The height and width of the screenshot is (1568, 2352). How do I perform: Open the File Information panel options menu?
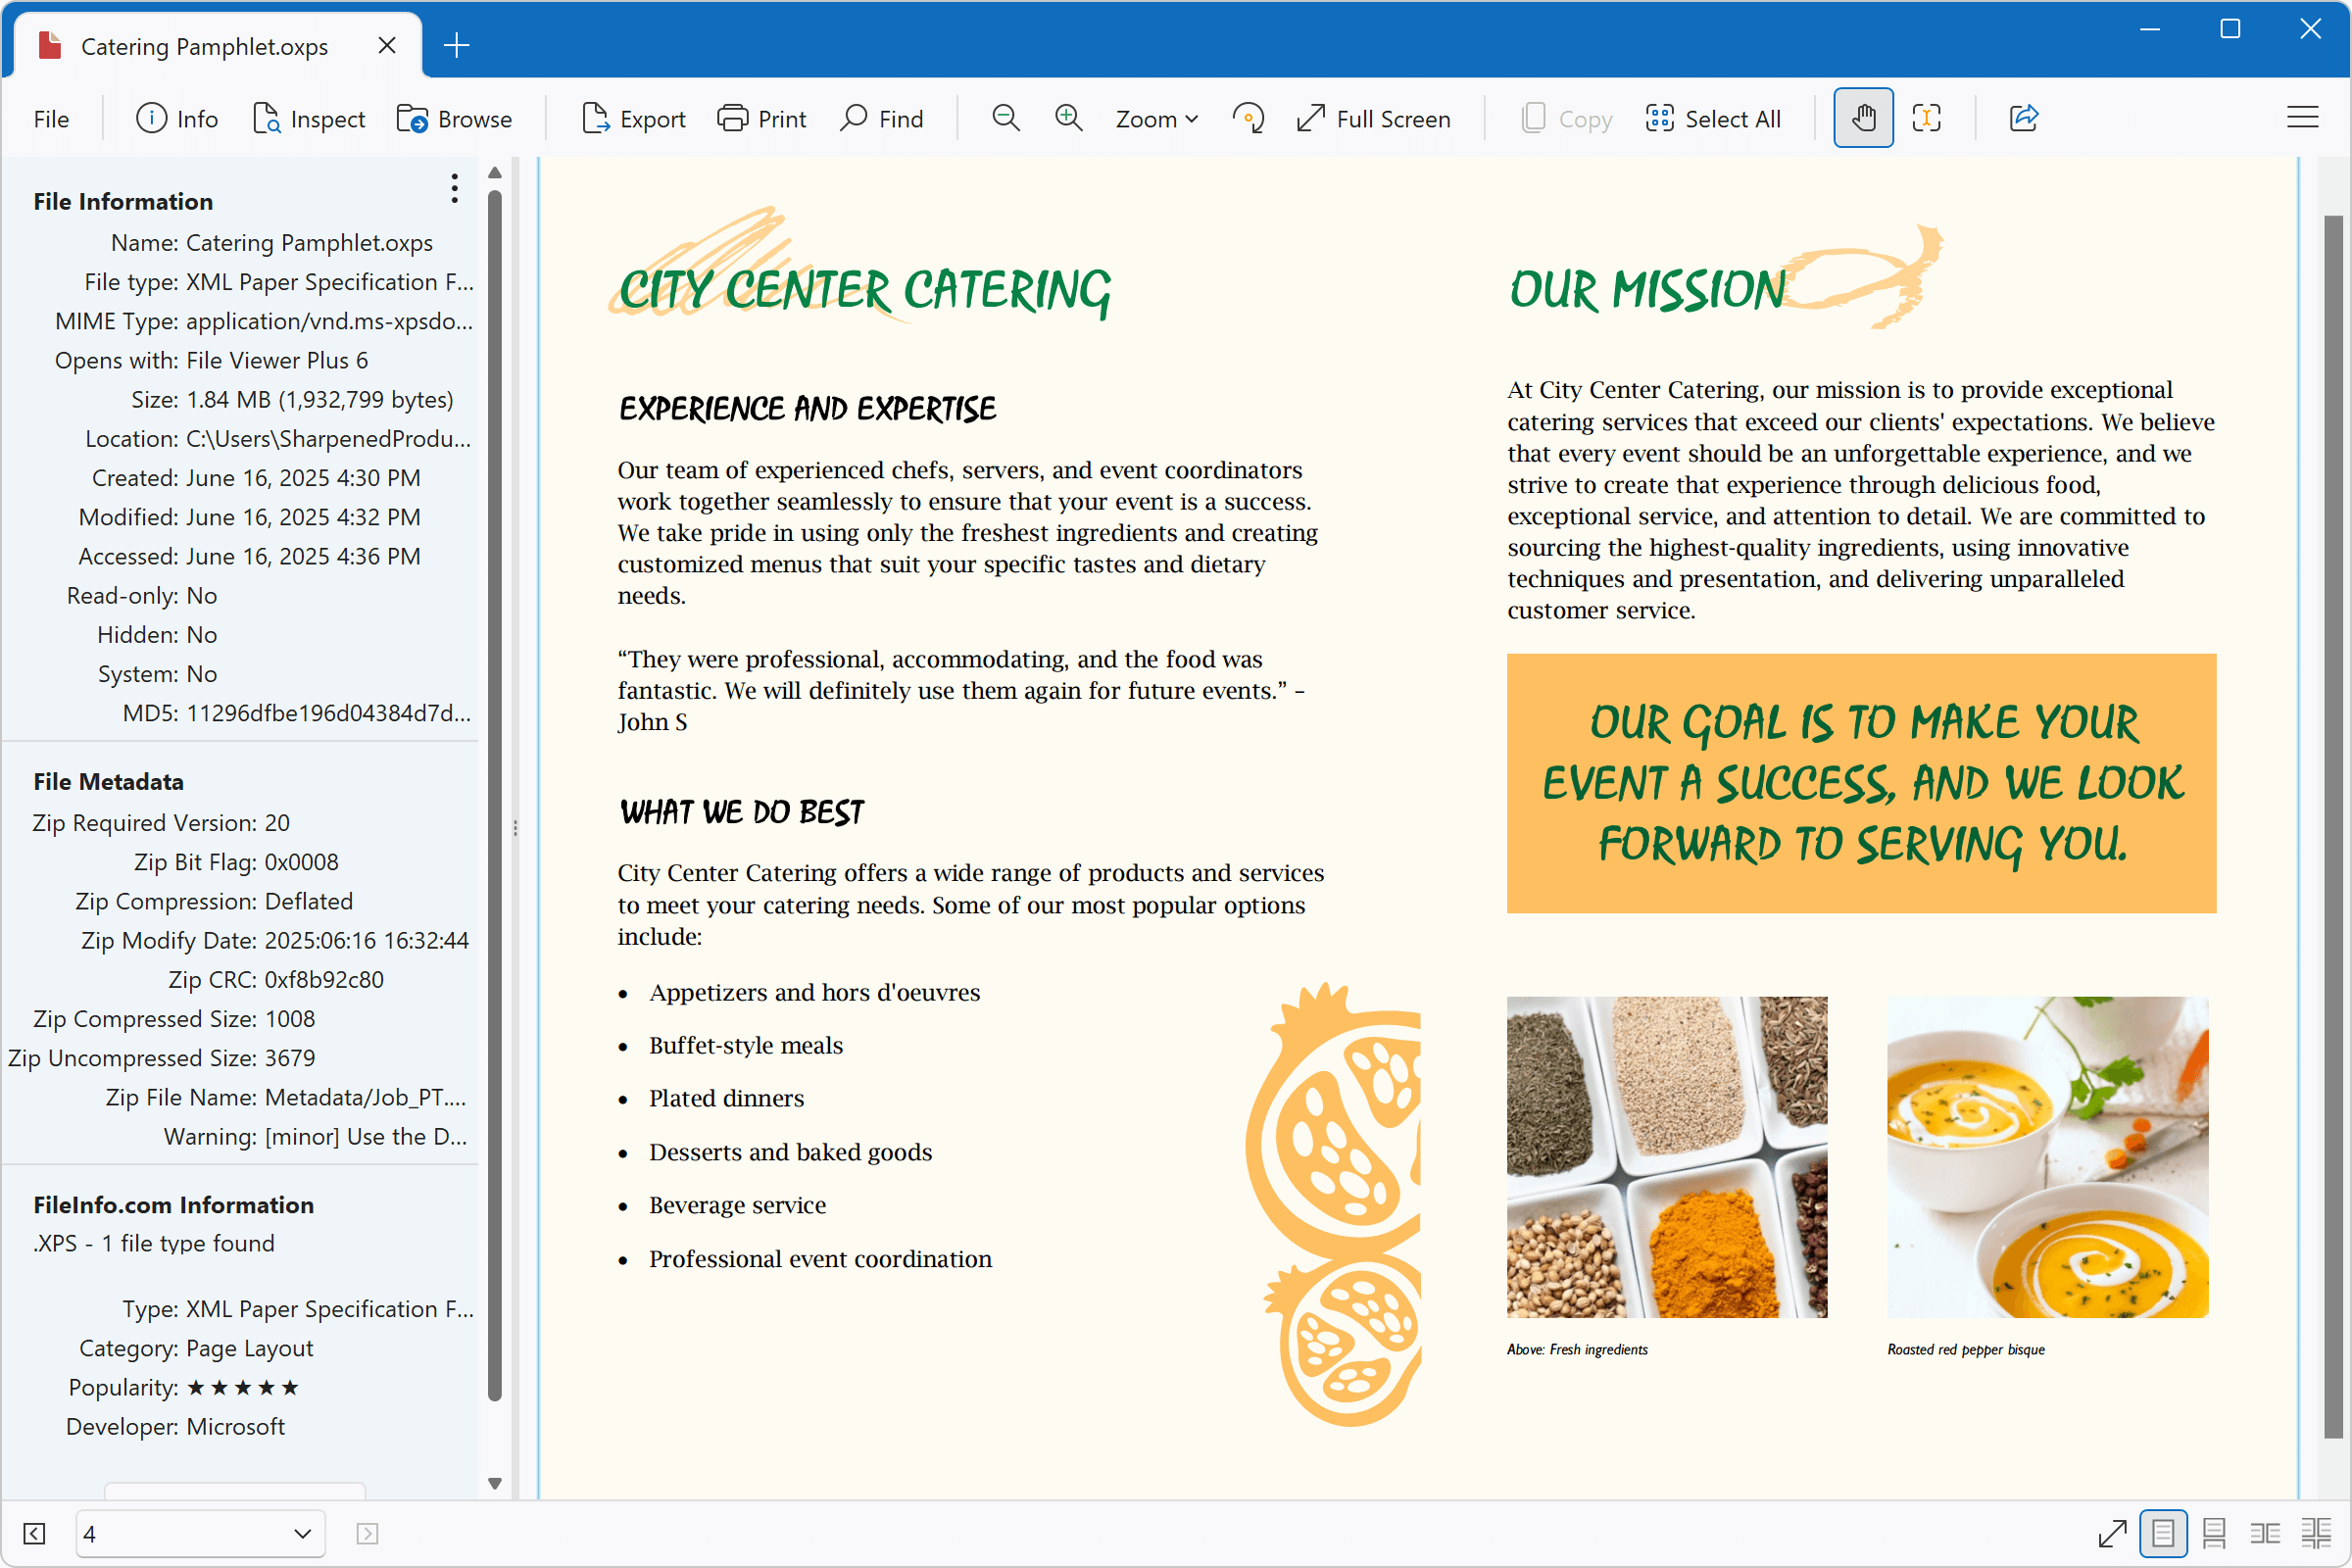point(455,188)
